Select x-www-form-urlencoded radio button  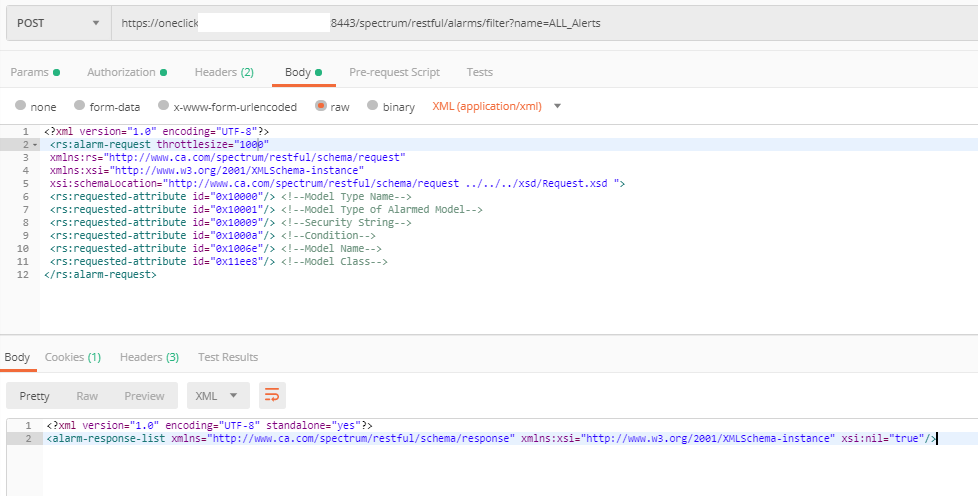click(163, 105)
